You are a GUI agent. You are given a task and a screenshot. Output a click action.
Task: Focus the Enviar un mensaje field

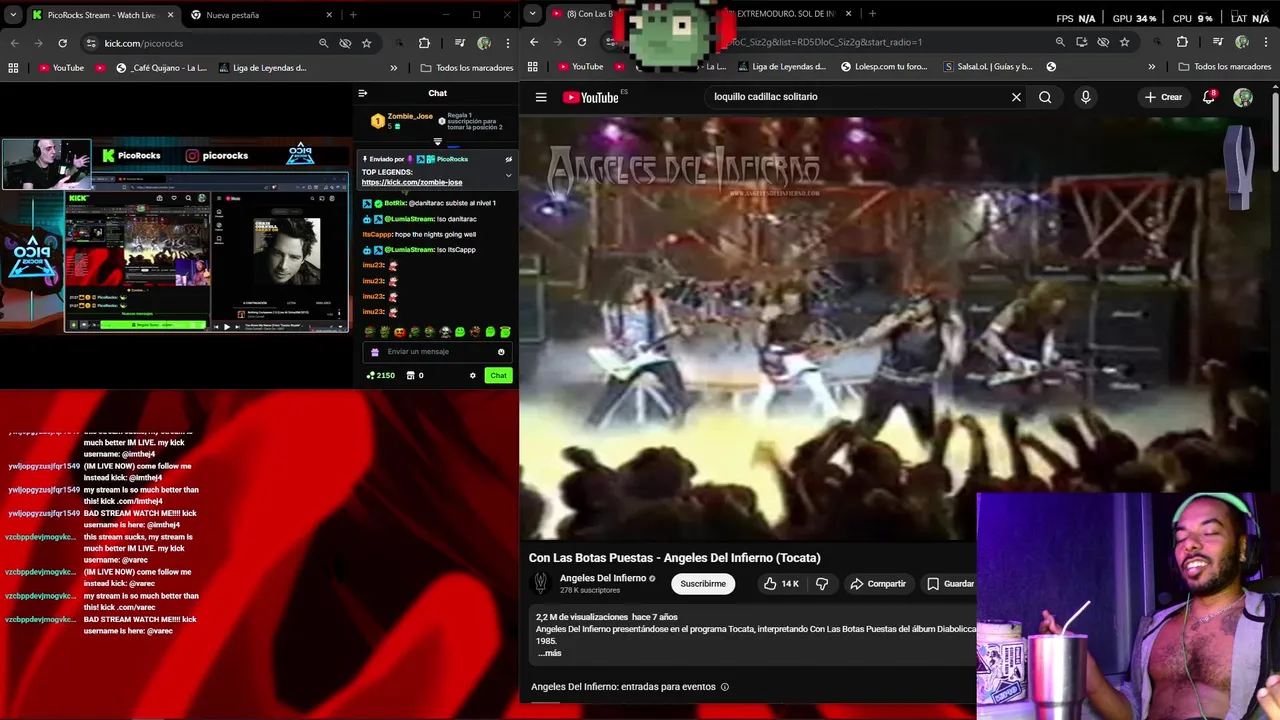pos(438,352)
